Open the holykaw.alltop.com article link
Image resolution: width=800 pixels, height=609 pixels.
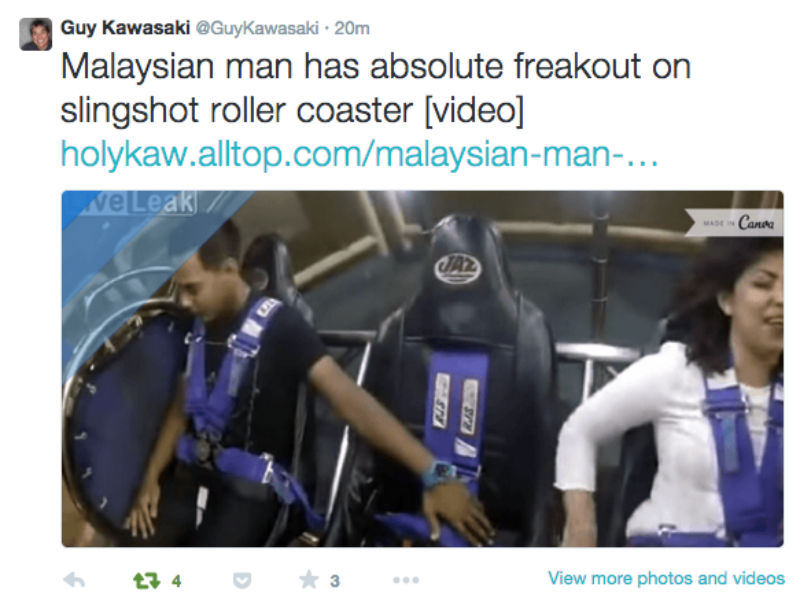tap(359, 154)
